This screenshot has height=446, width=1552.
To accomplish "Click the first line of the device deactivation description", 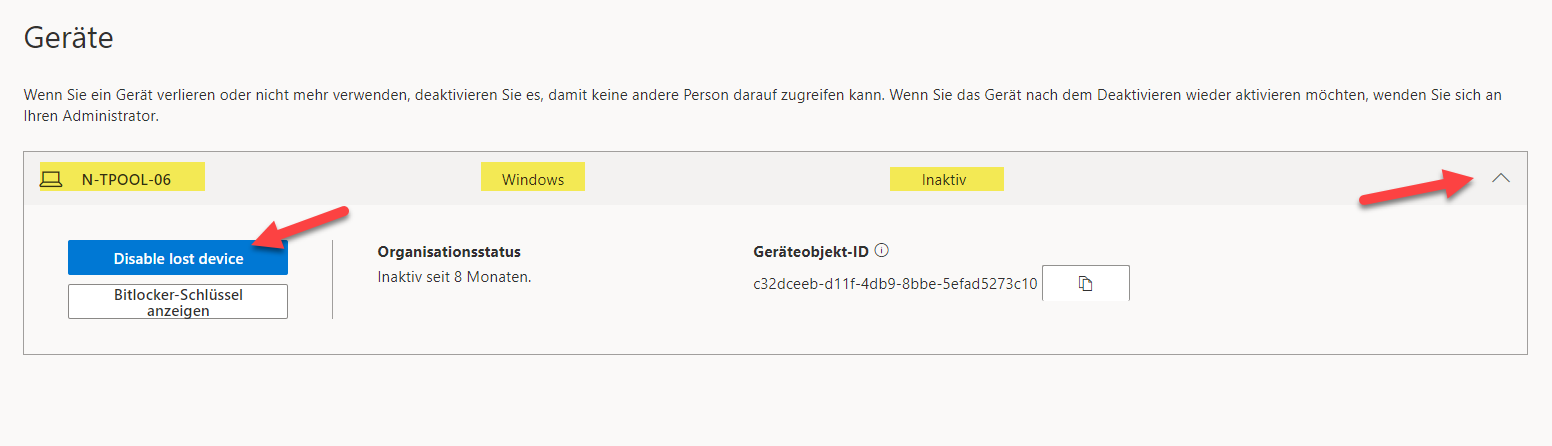I will tap(763, 95).
